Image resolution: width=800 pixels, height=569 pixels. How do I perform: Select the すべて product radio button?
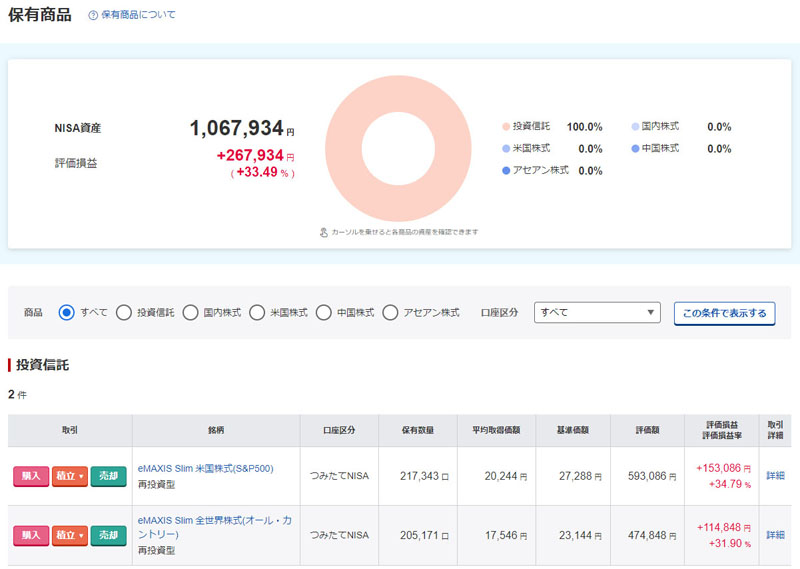[x=67, y=312]
